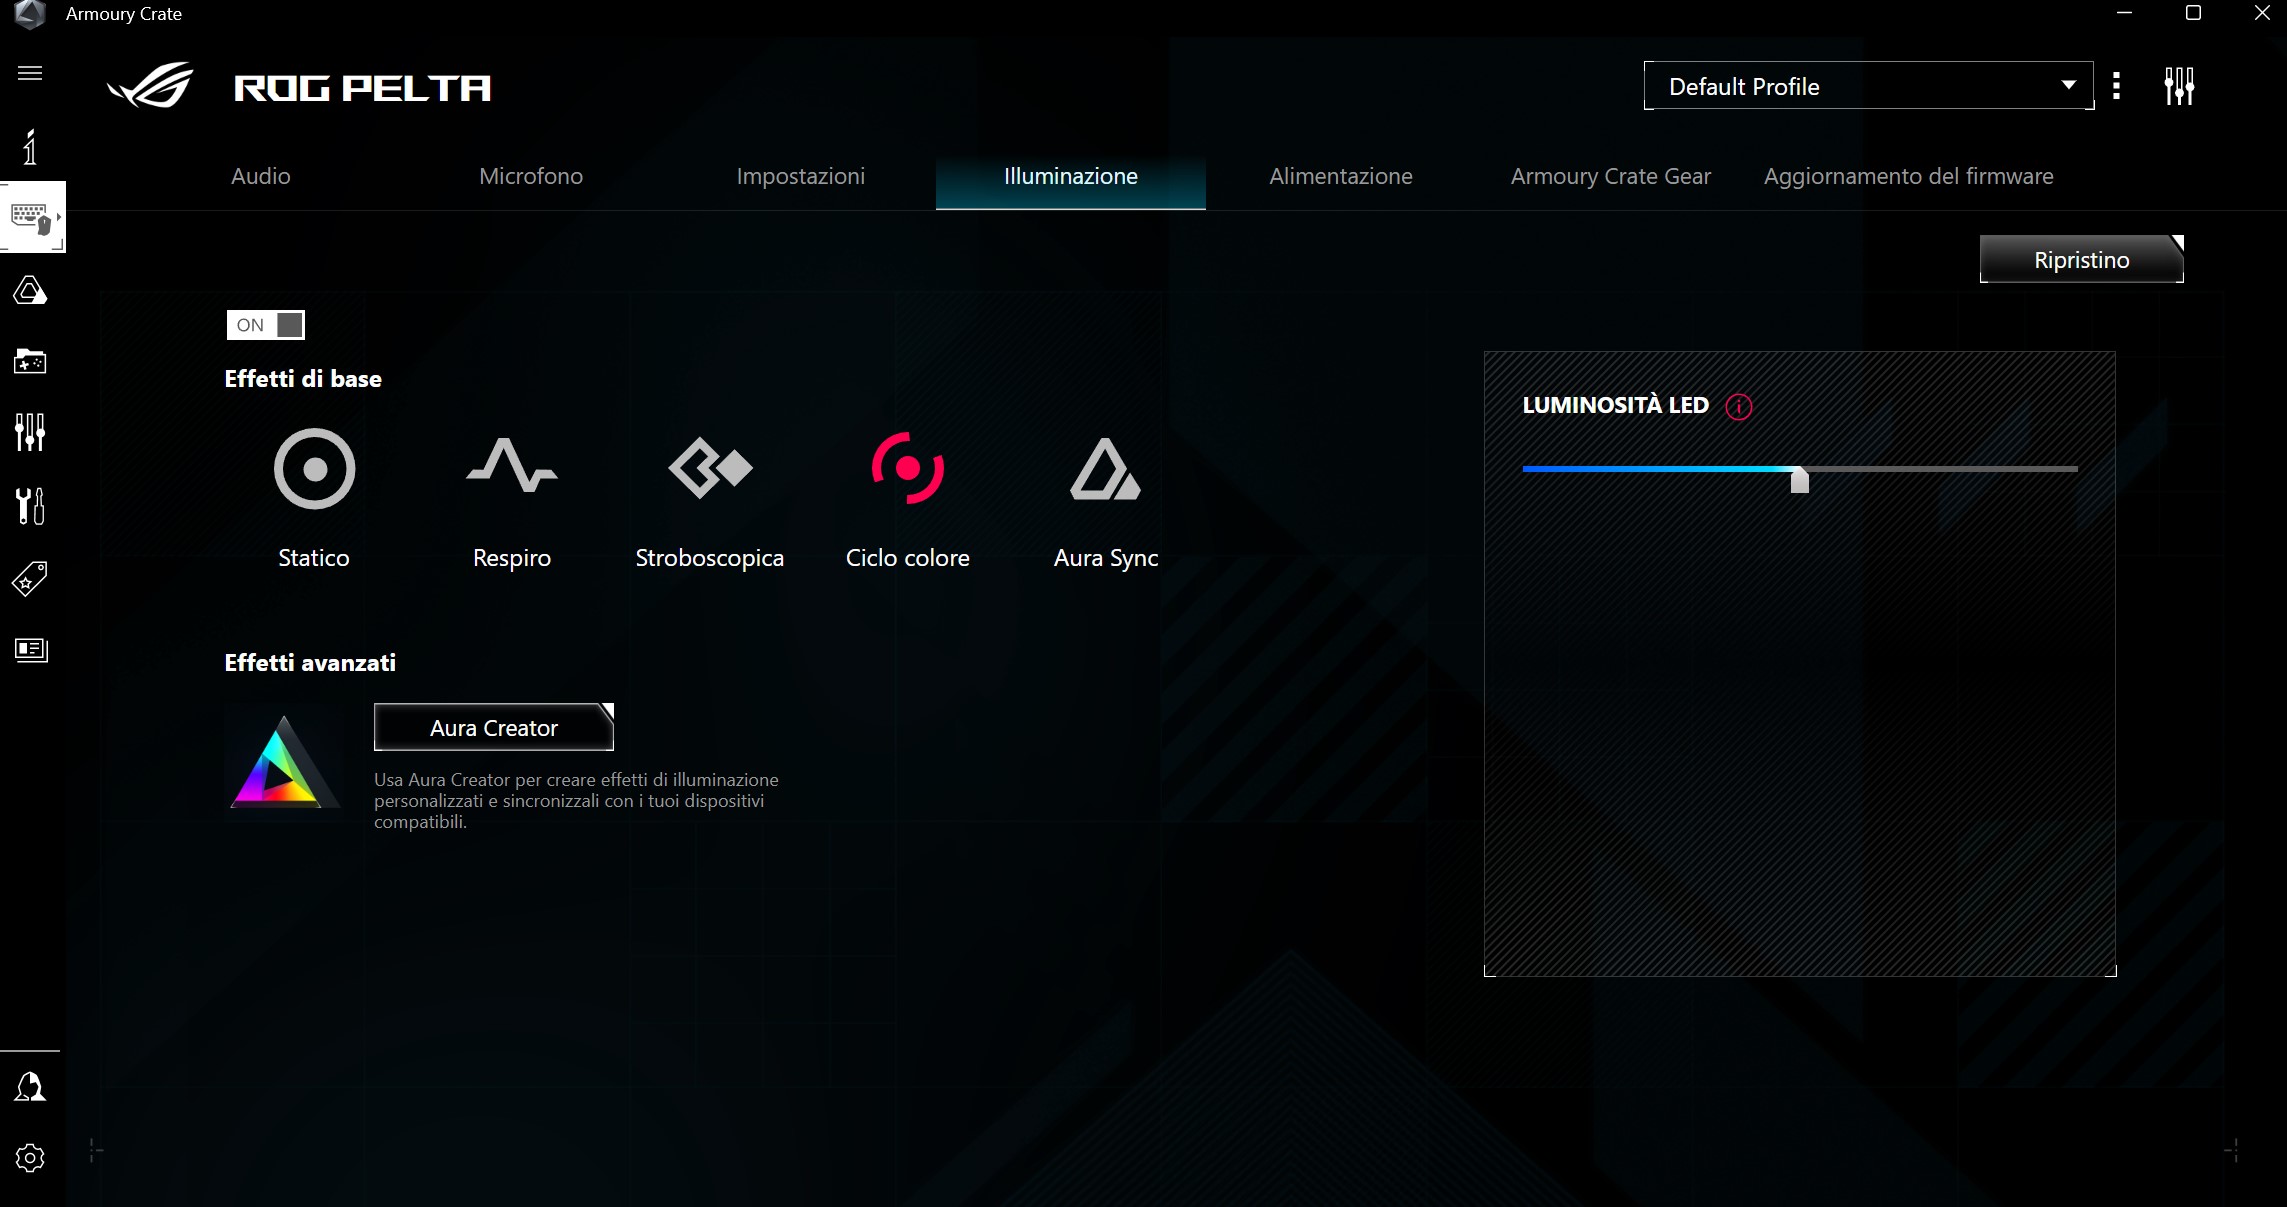This screenshot has width=2287, height=1207.
Task: Select the Aura Sync effect
Action: pyautogui.click(x=1106, y=499)
